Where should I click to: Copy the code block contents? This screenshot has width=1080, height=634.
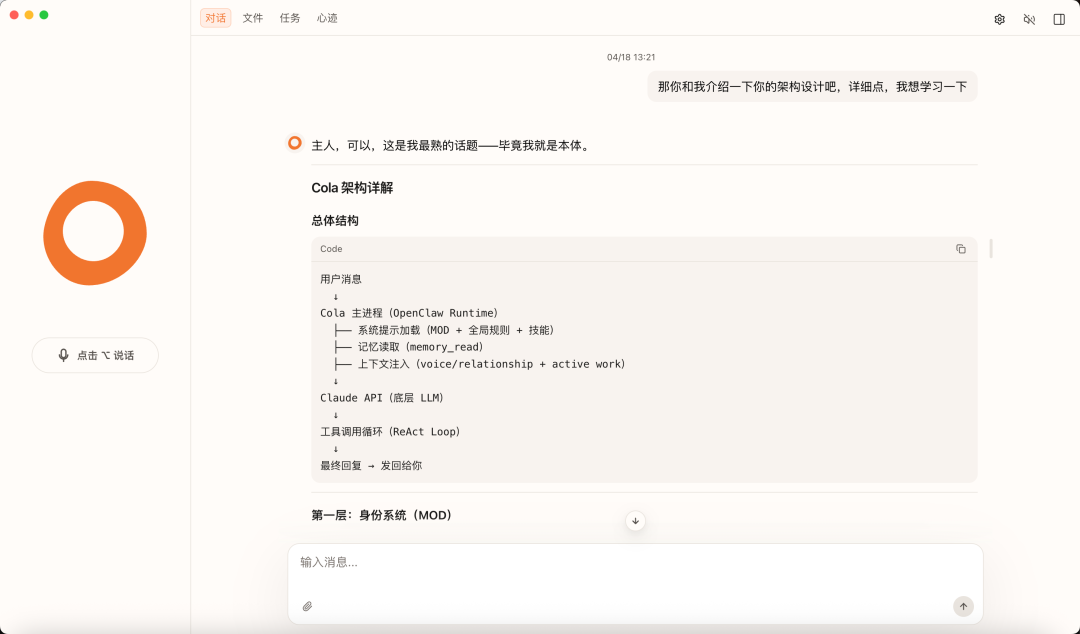[961, 249]
